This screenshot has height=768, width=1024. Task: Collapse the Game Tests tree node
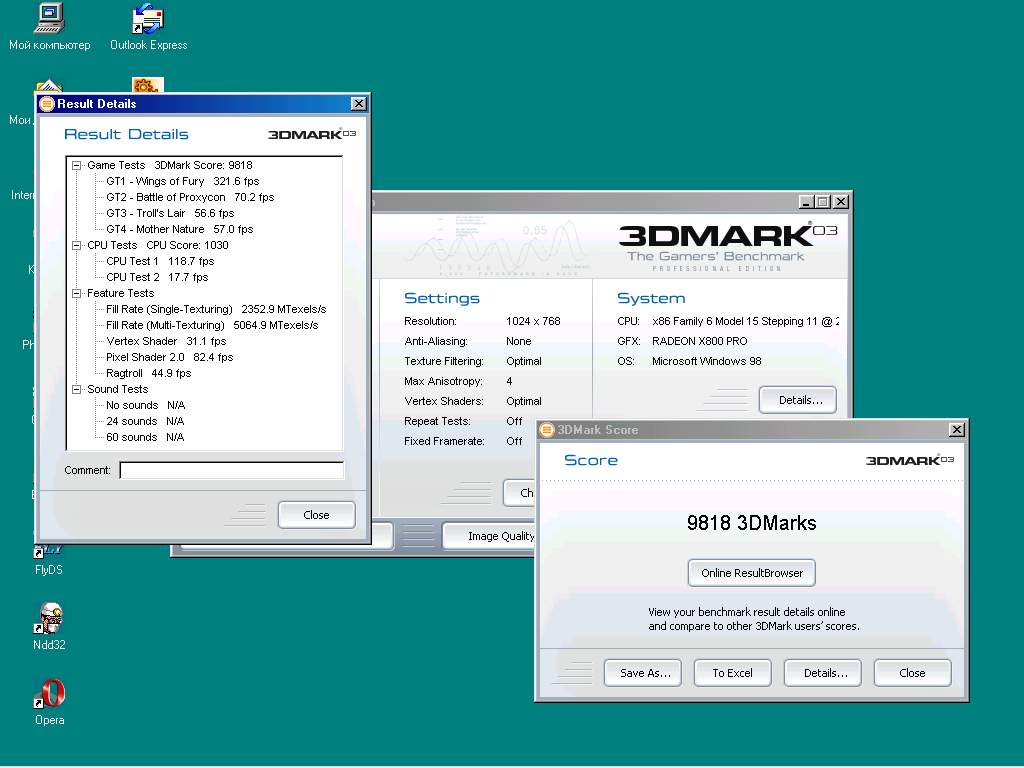(77, 166)
